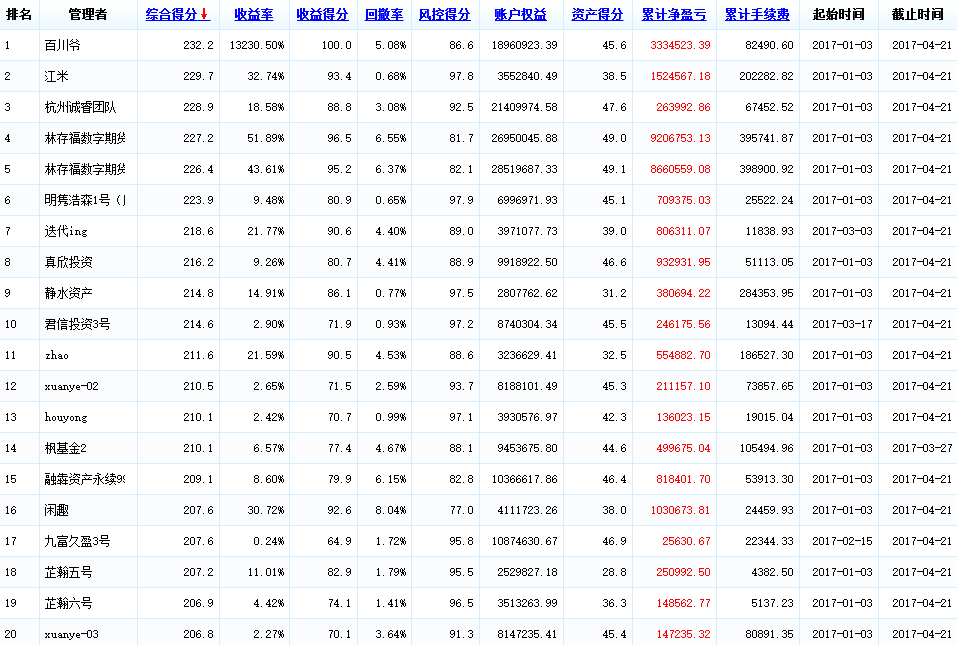The height and width of the screenshot is (645, 957).
Task: Click net profit value 9206753.13
Action: click(x=680, y=139)
